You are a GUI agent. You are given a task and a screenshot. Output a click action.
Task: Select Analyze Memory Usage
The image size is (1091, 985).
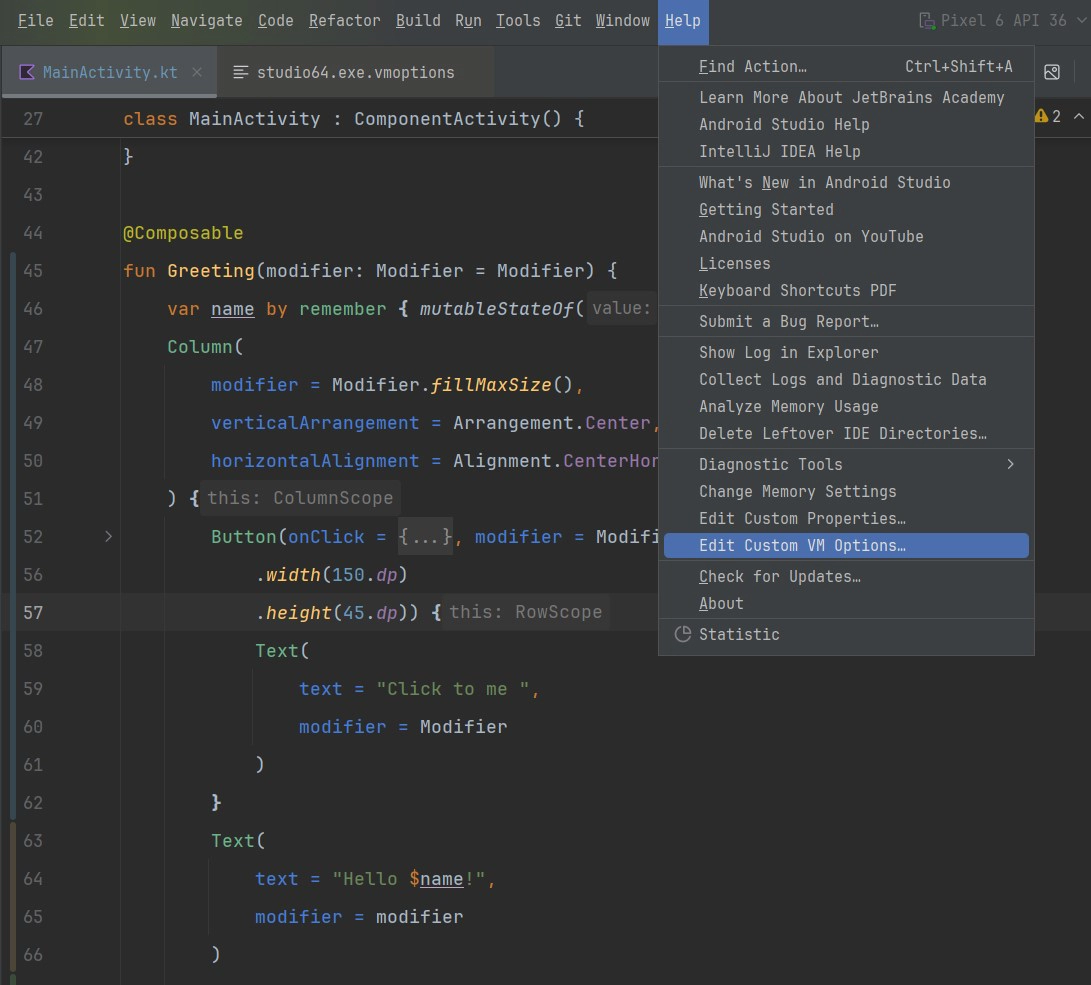pos(846,407)
